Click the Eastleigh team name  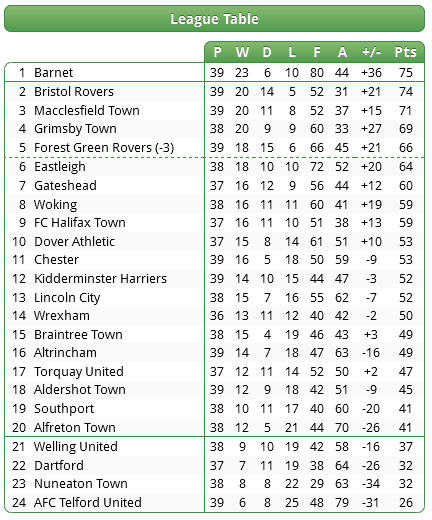pyautogui.click(x=60, y=167)
